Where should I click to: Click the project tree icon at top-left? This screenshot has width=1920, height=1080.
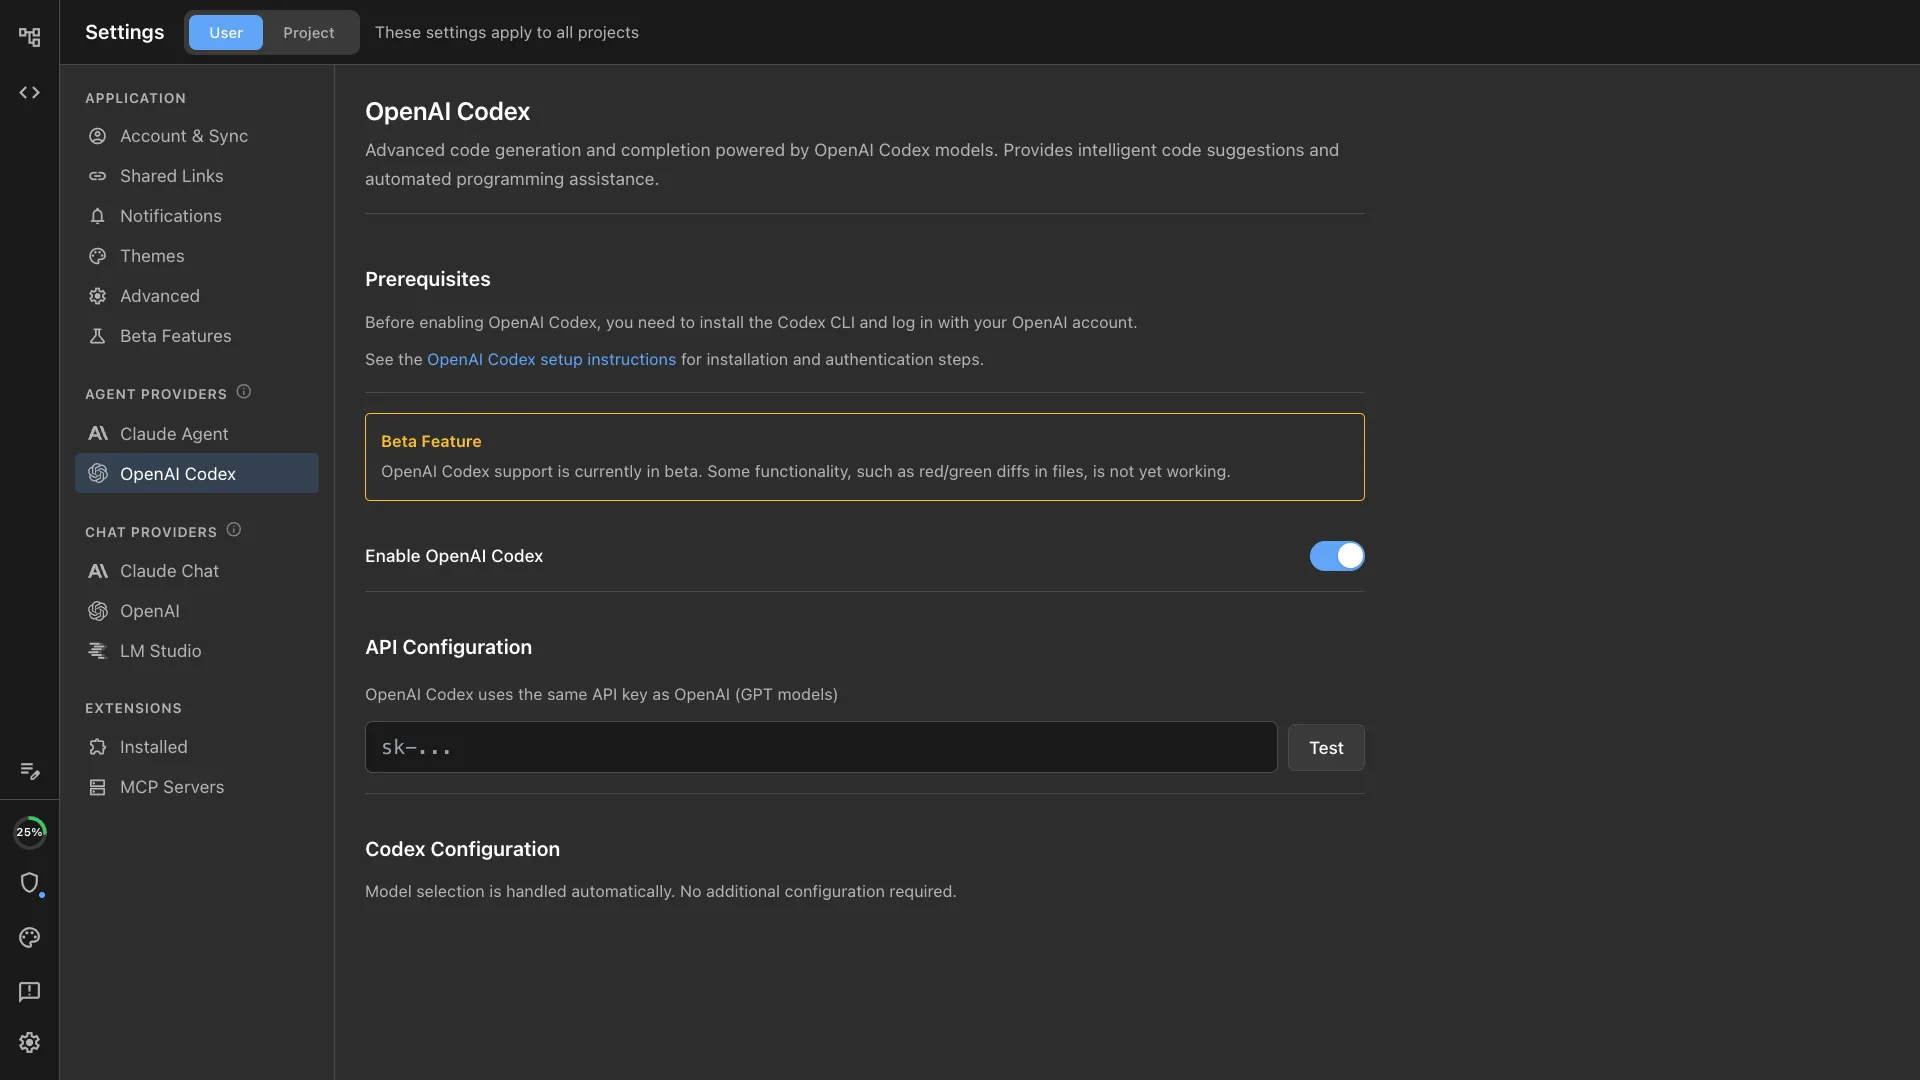coord(29,37)
